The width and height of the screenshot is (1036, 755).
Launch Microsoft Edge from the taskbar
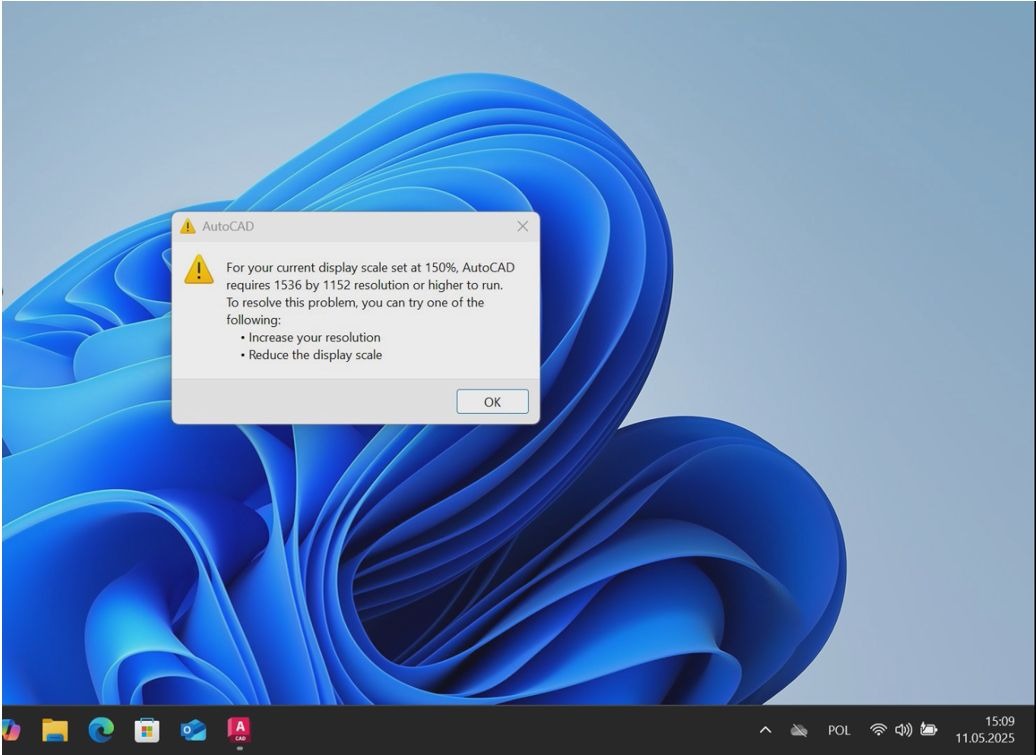(x=101, y=730)
